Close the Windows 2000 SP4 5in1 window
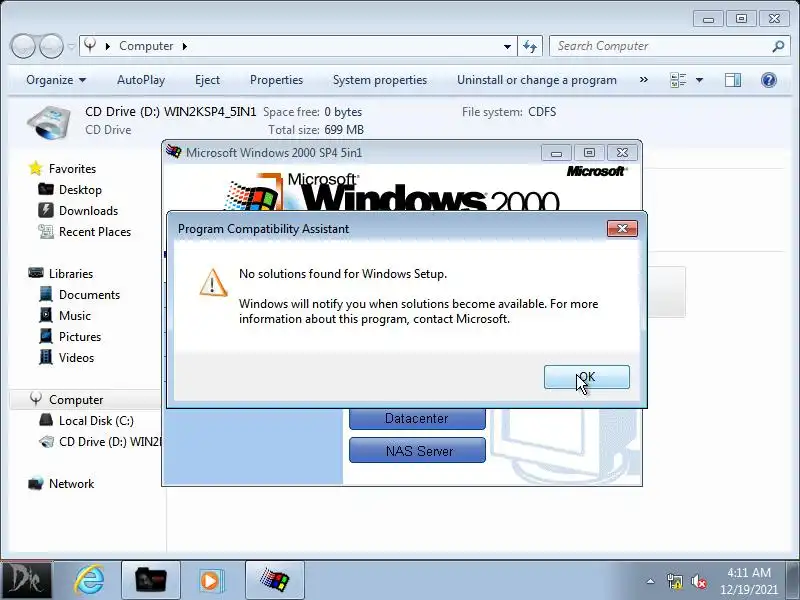This screenshot has width=800, height=600. 622,153
